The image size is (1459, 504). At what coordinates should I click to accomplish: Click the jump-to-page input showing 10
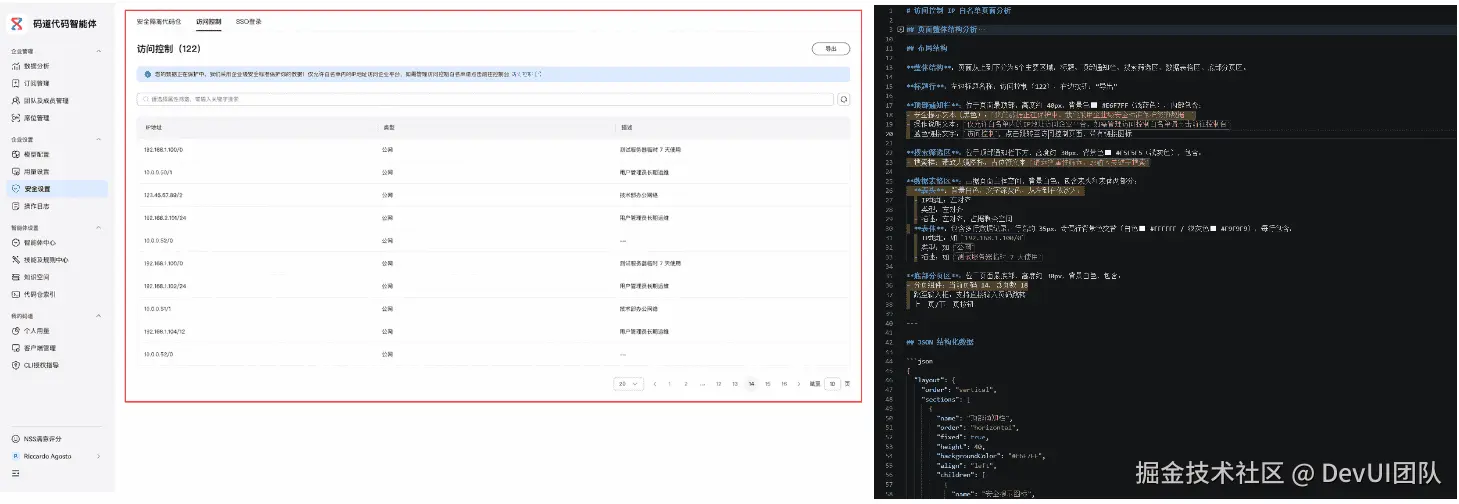click(831, 383)
